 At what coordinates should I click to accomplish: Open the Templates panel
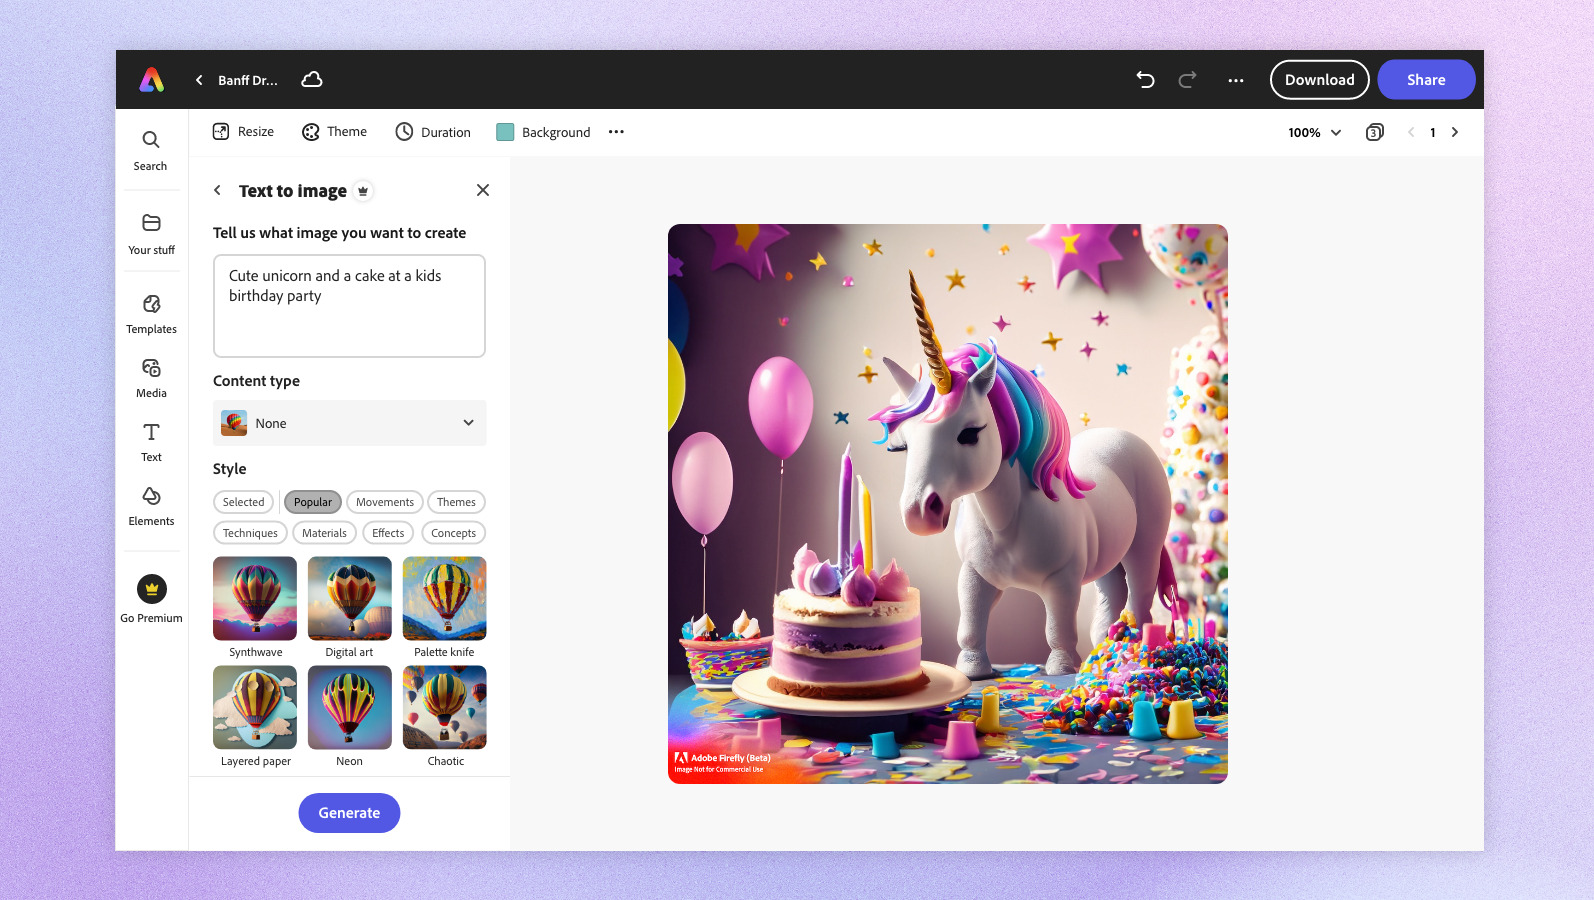[151, 314]
